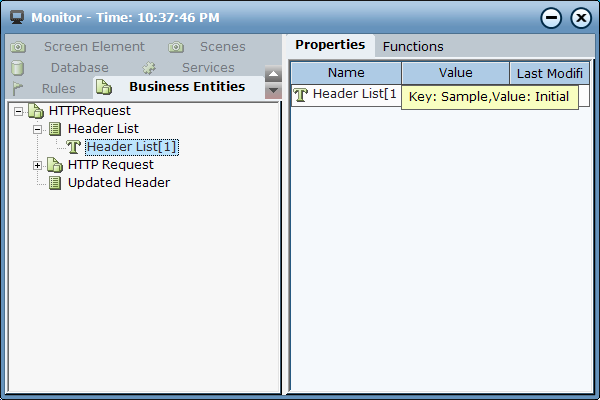600x400 pixels.
Task: Click the Header List[1] text icon
Action: pyautogui.click(x=74, y=147)
